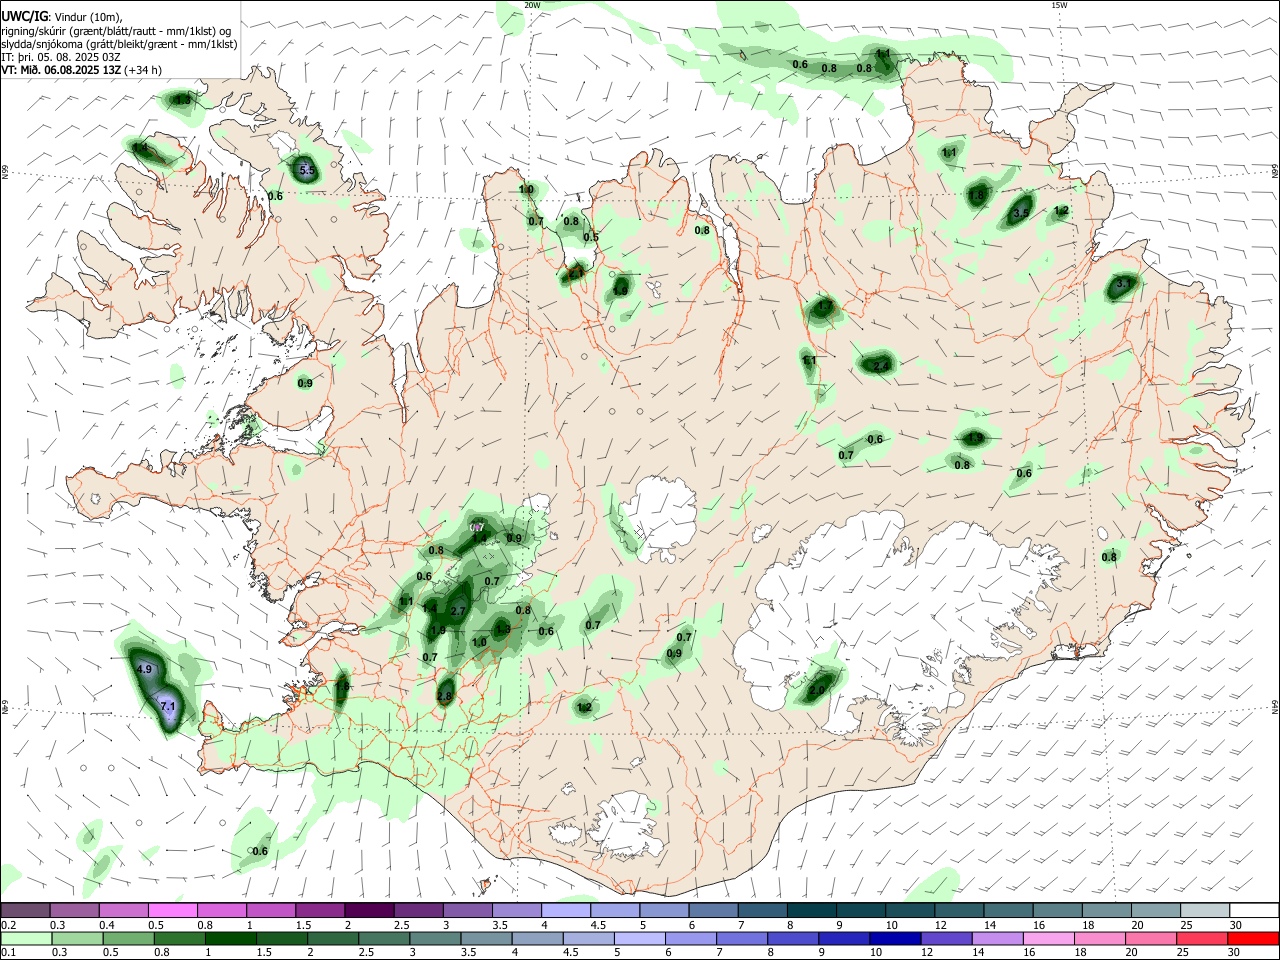This screenshot has height=960, width=1280.
Task: Click the 0.1 label in the legend
Action: (9, 952)
